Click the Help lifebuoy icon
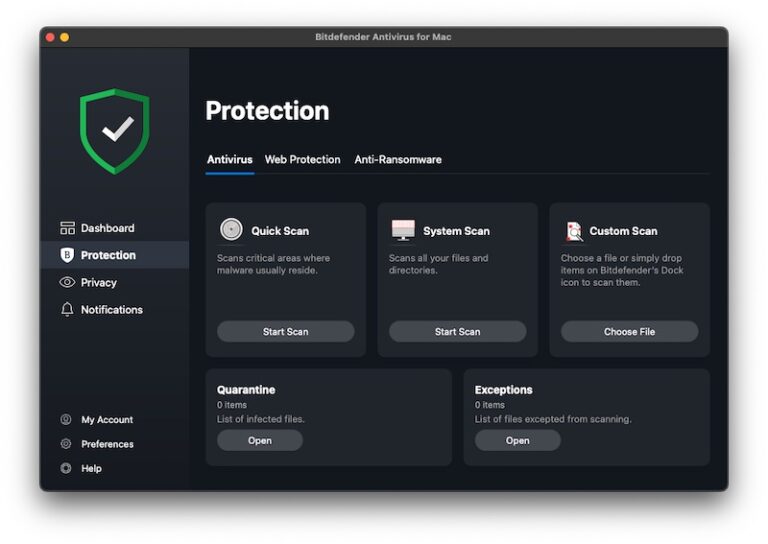This screenshot has height=544, width=768. (x=66, y=468)
